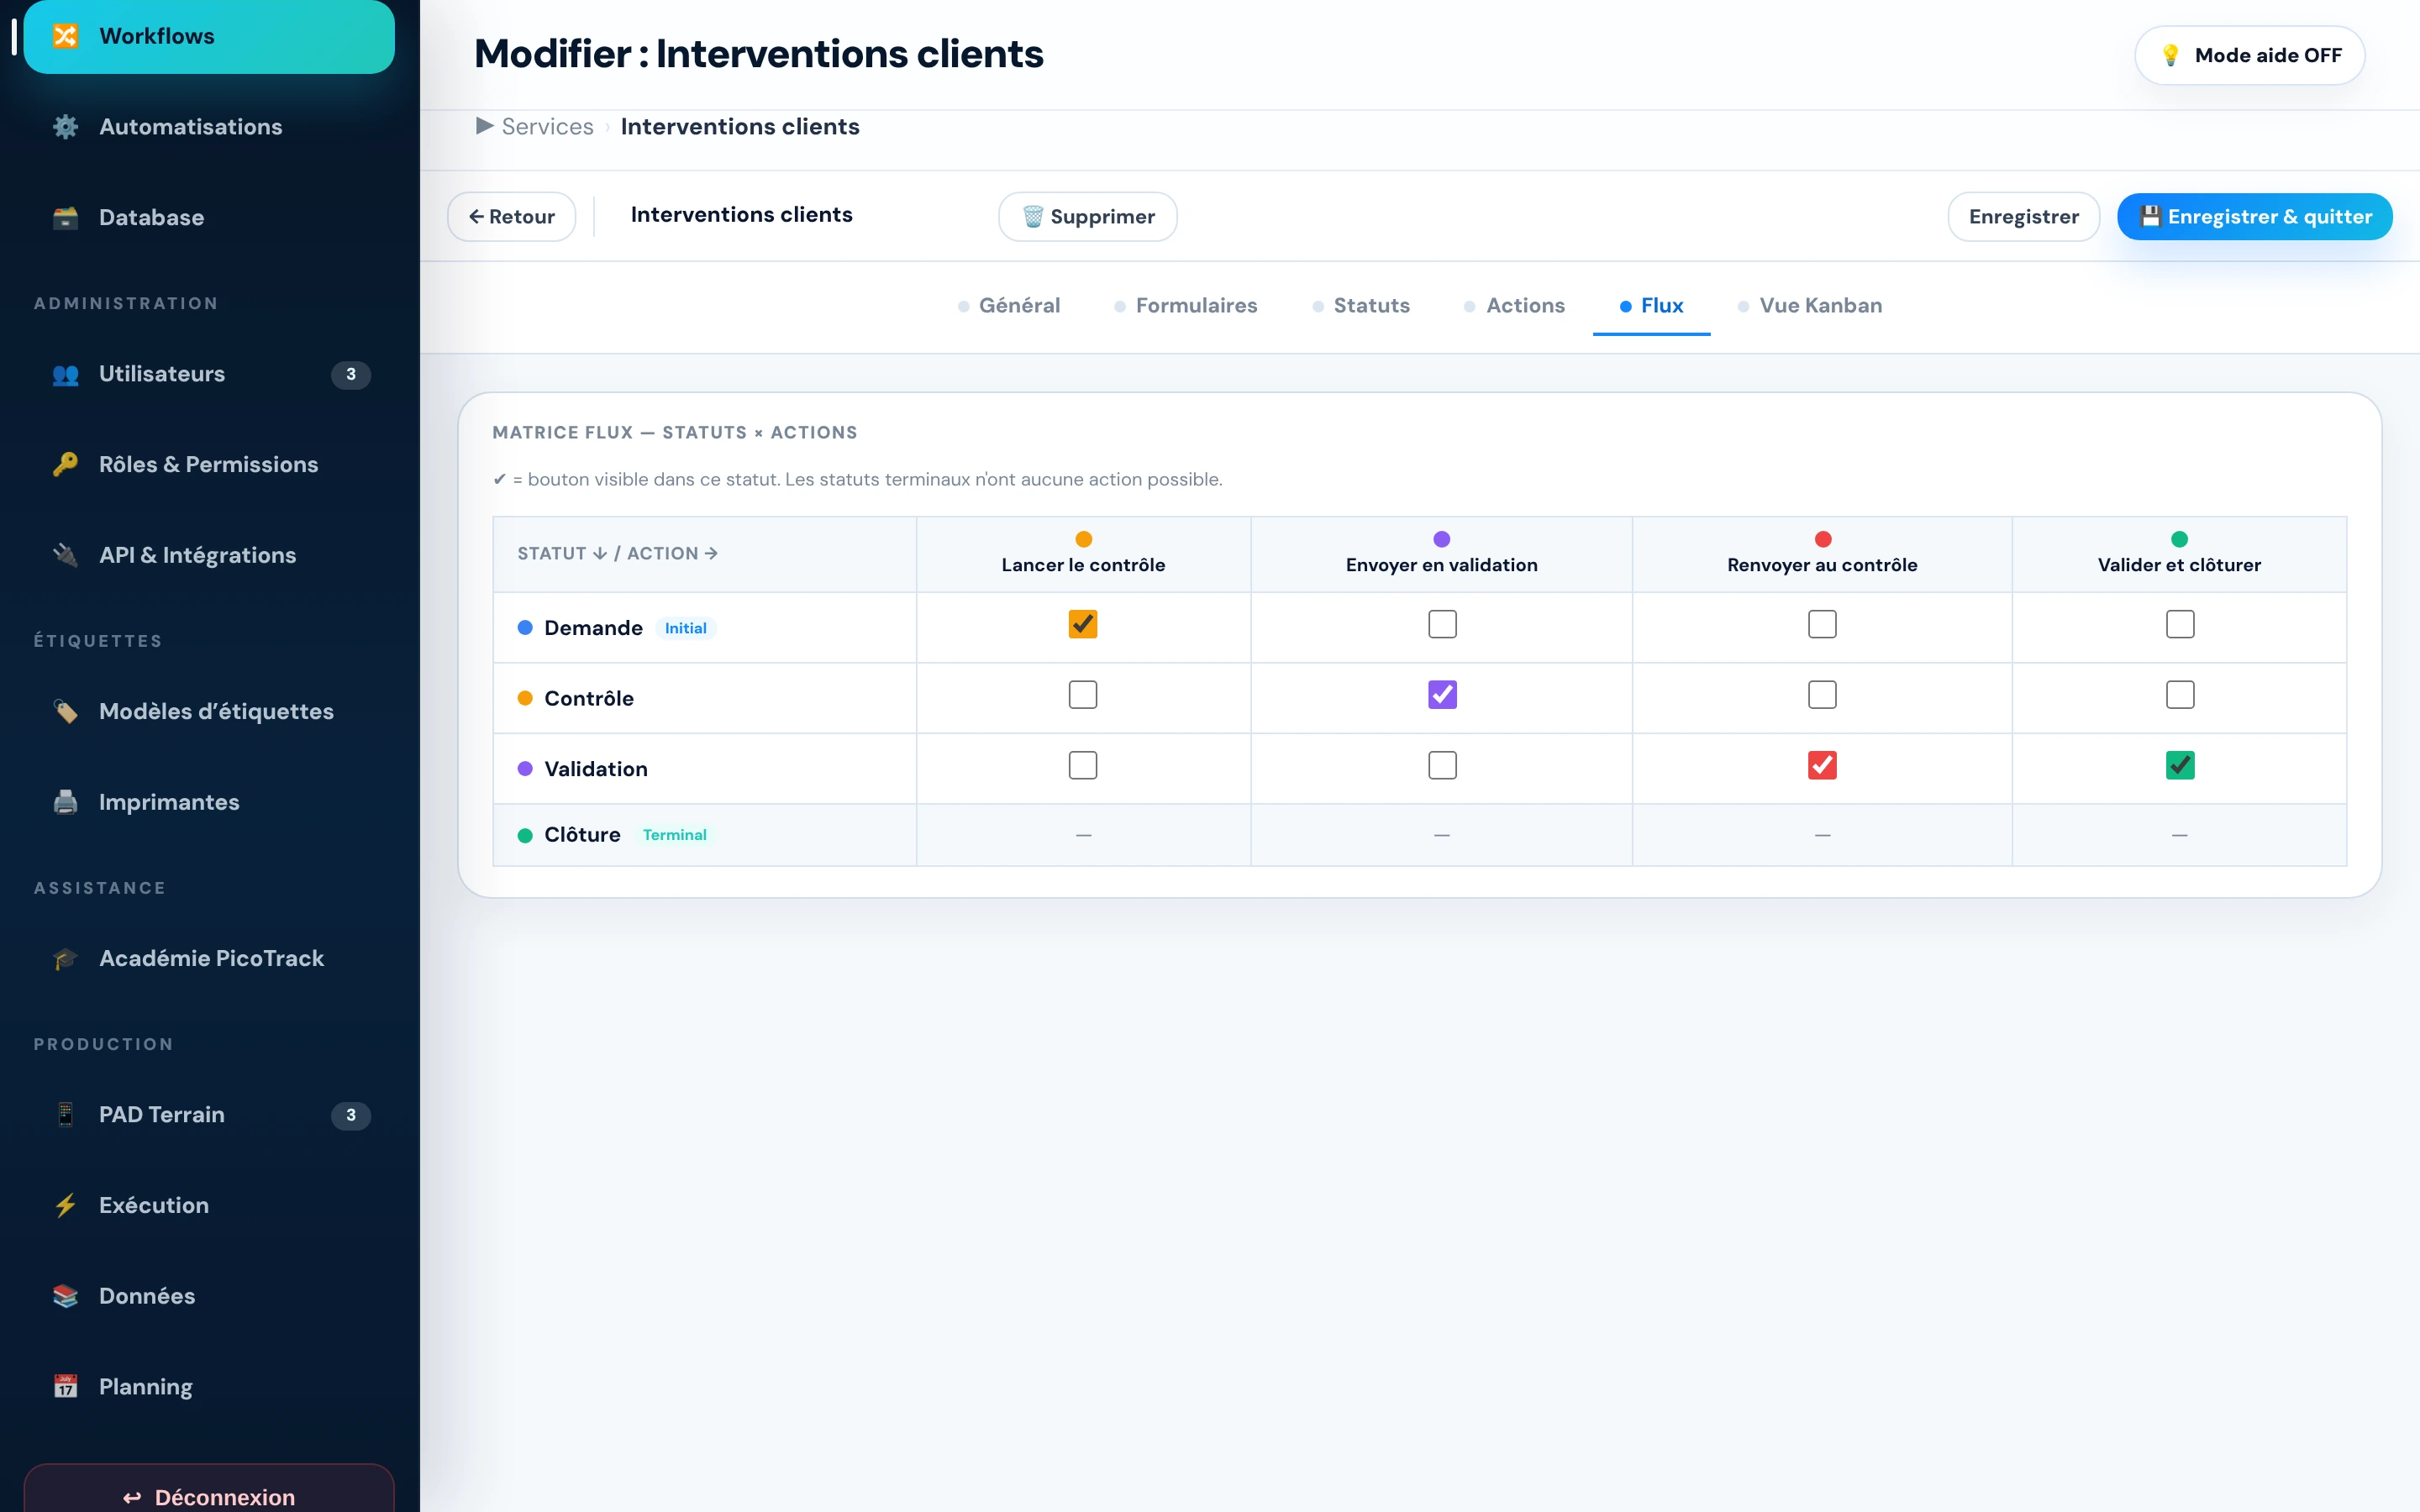Click the breadcrumb play triangle icon
This screenshot has width=2420, height=1512.
point(485,126)
